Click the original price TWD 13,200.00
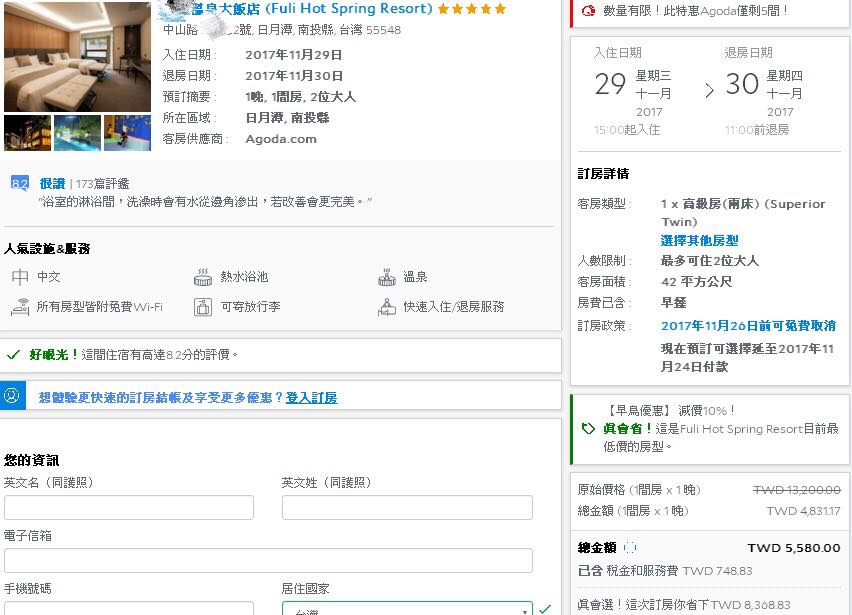Viewport: 852px width, 615px height. click(797, 490)
